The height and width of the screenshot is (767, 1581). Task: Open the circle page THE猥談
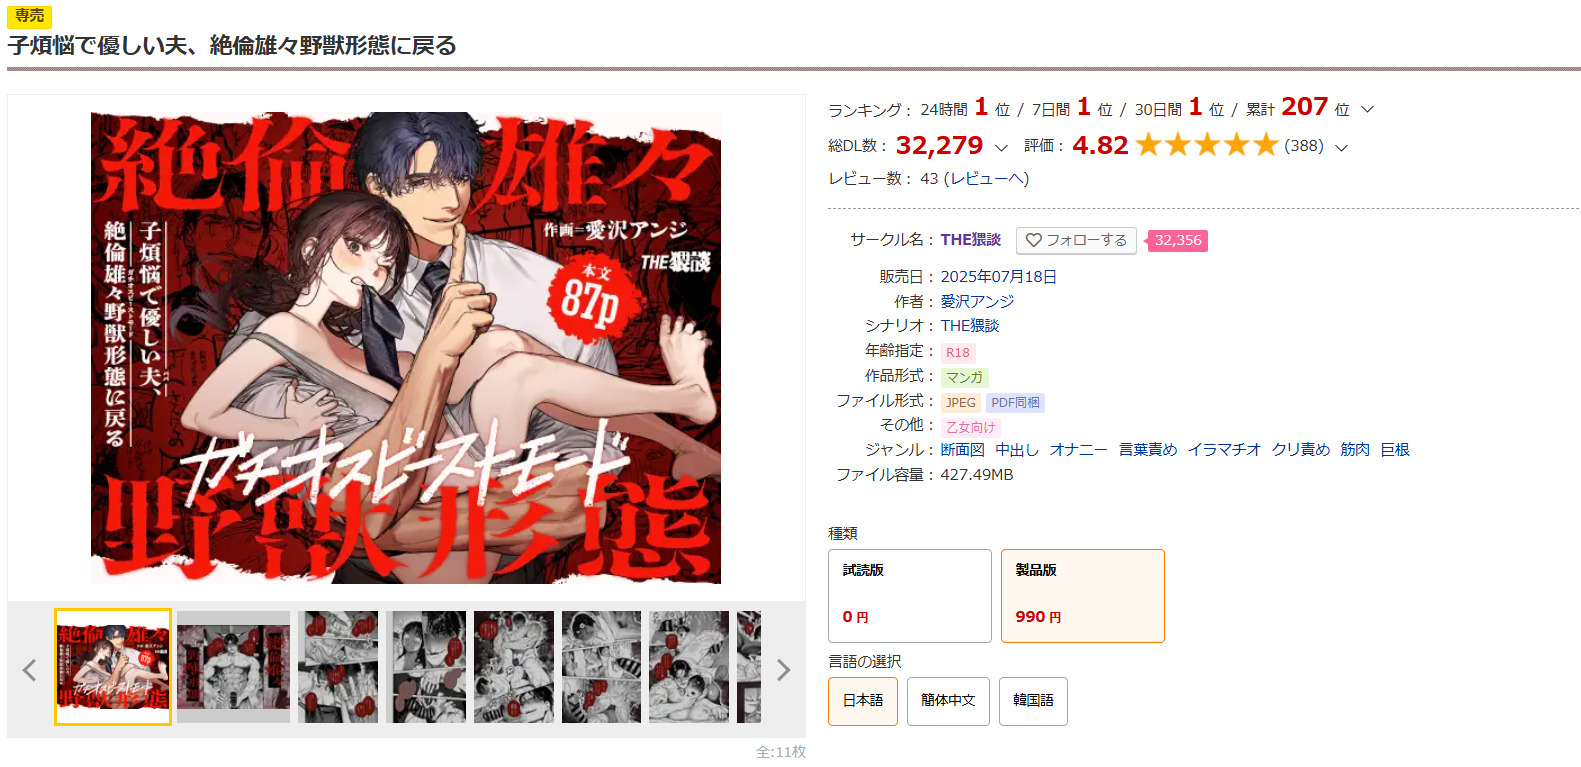click(970, 240)
